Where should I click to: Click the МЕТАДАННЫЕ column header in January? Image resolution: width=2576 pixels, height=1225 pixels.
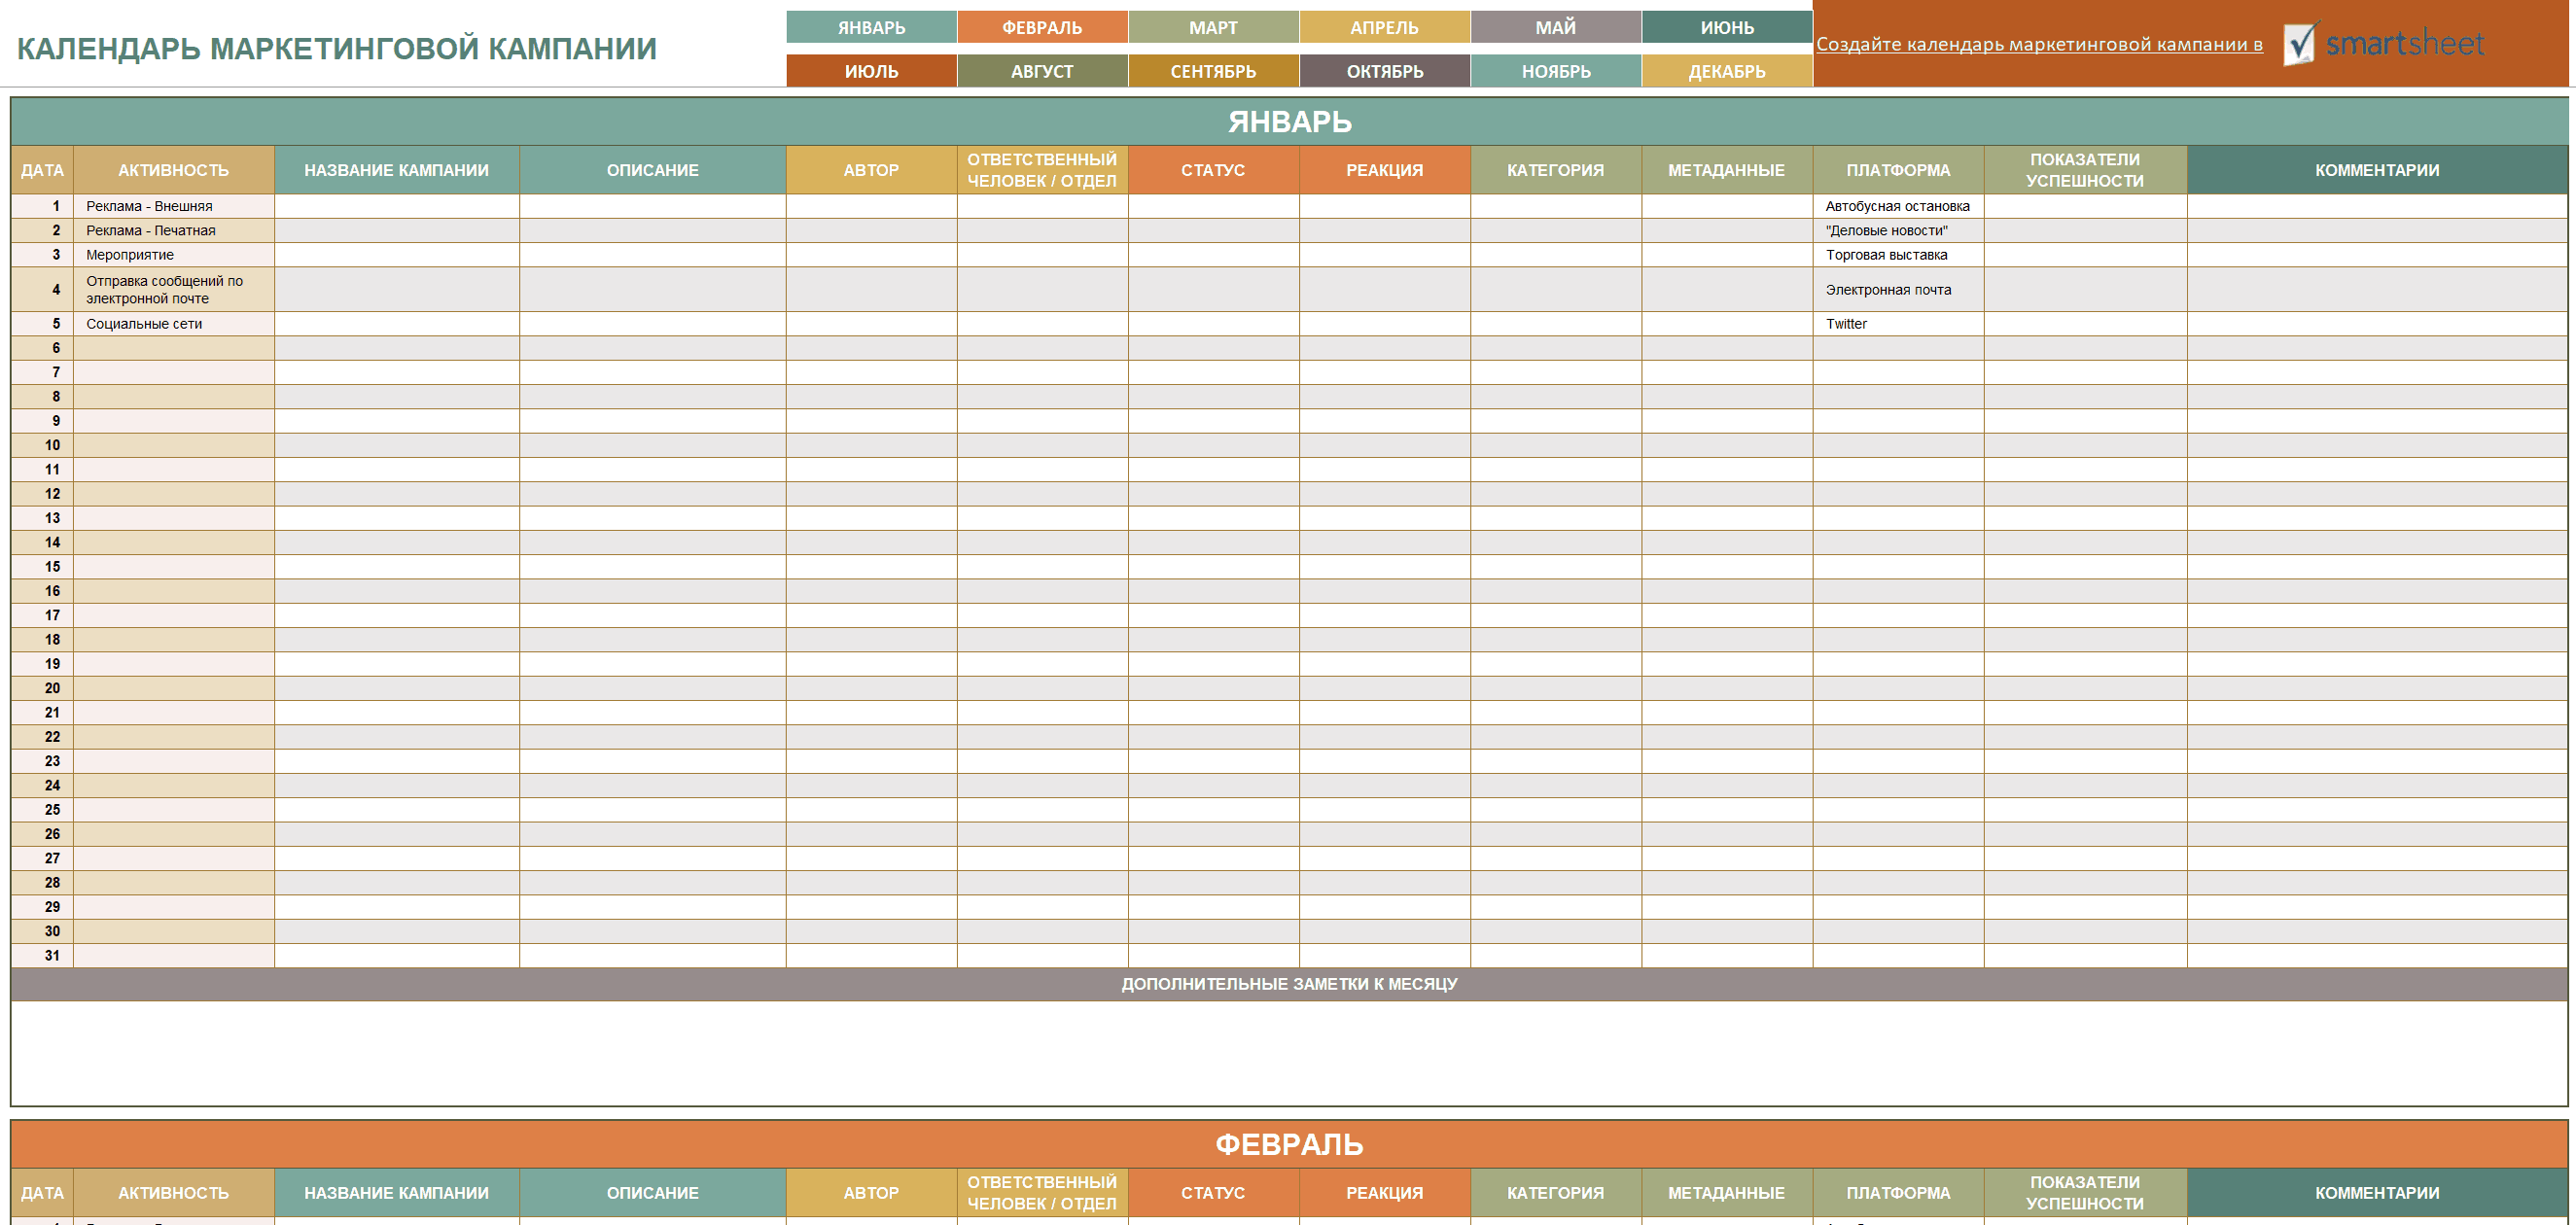[1727, 170]
